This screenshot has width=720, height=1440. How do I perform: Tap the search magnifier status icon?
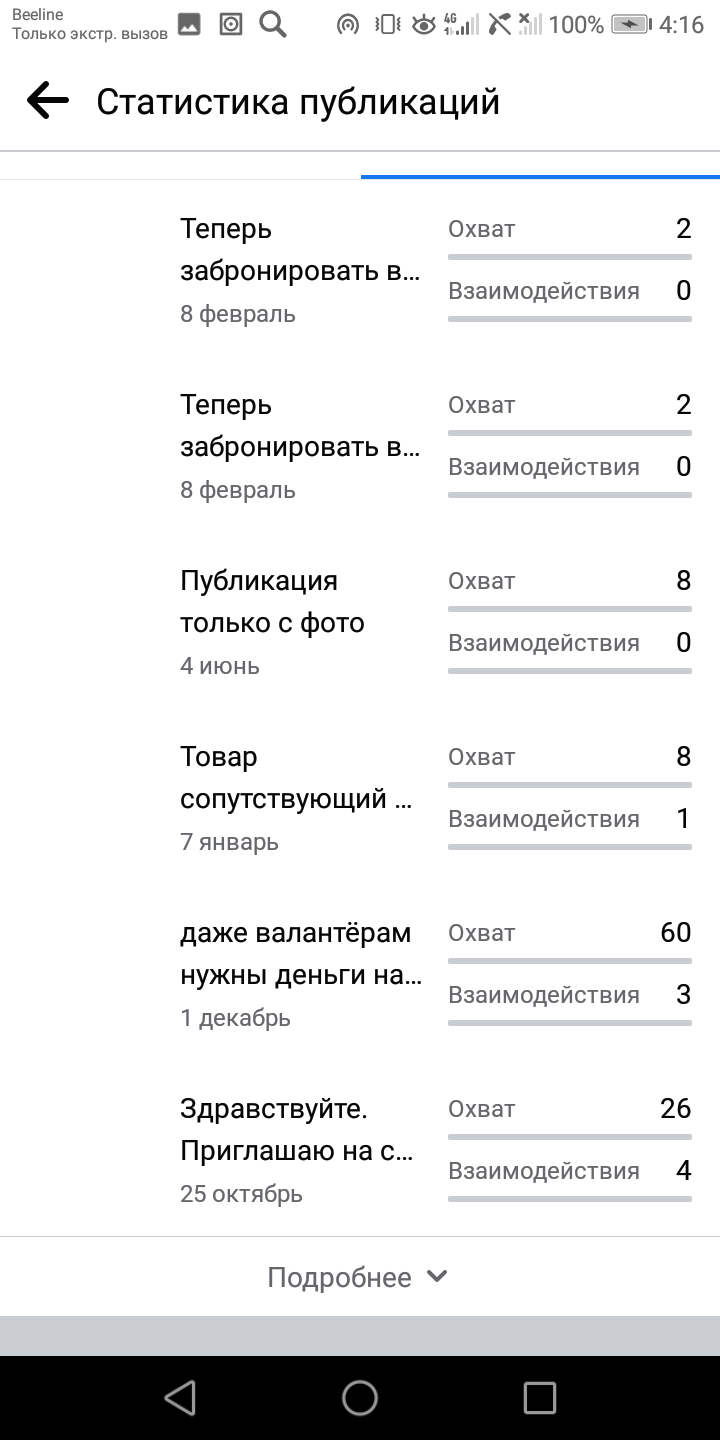click(273, 24)
